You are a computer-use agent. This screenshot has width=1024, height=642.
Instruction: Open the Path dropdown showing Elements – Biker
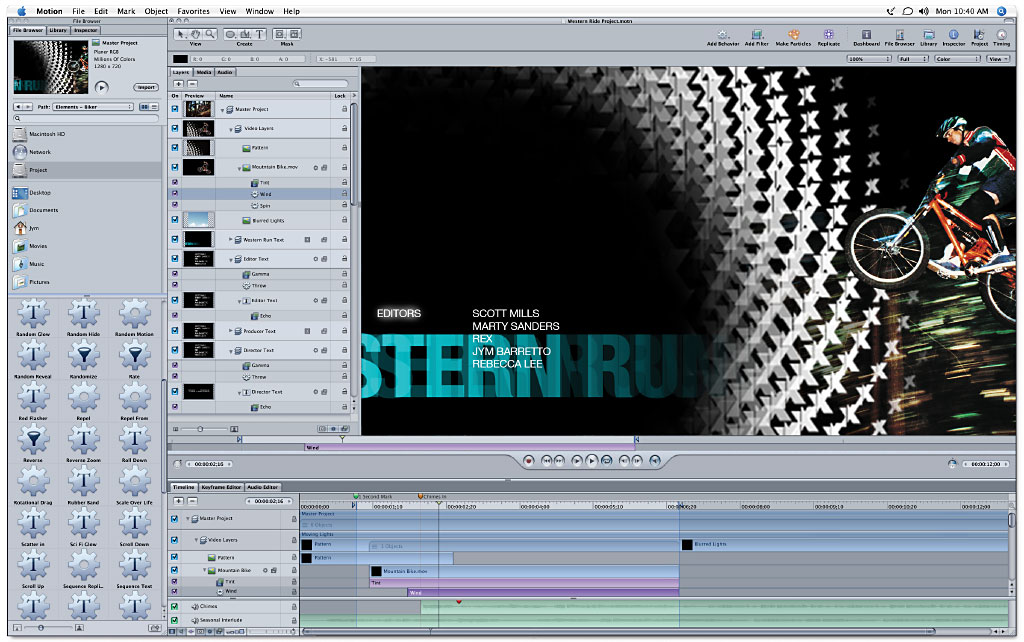point(93,106)
